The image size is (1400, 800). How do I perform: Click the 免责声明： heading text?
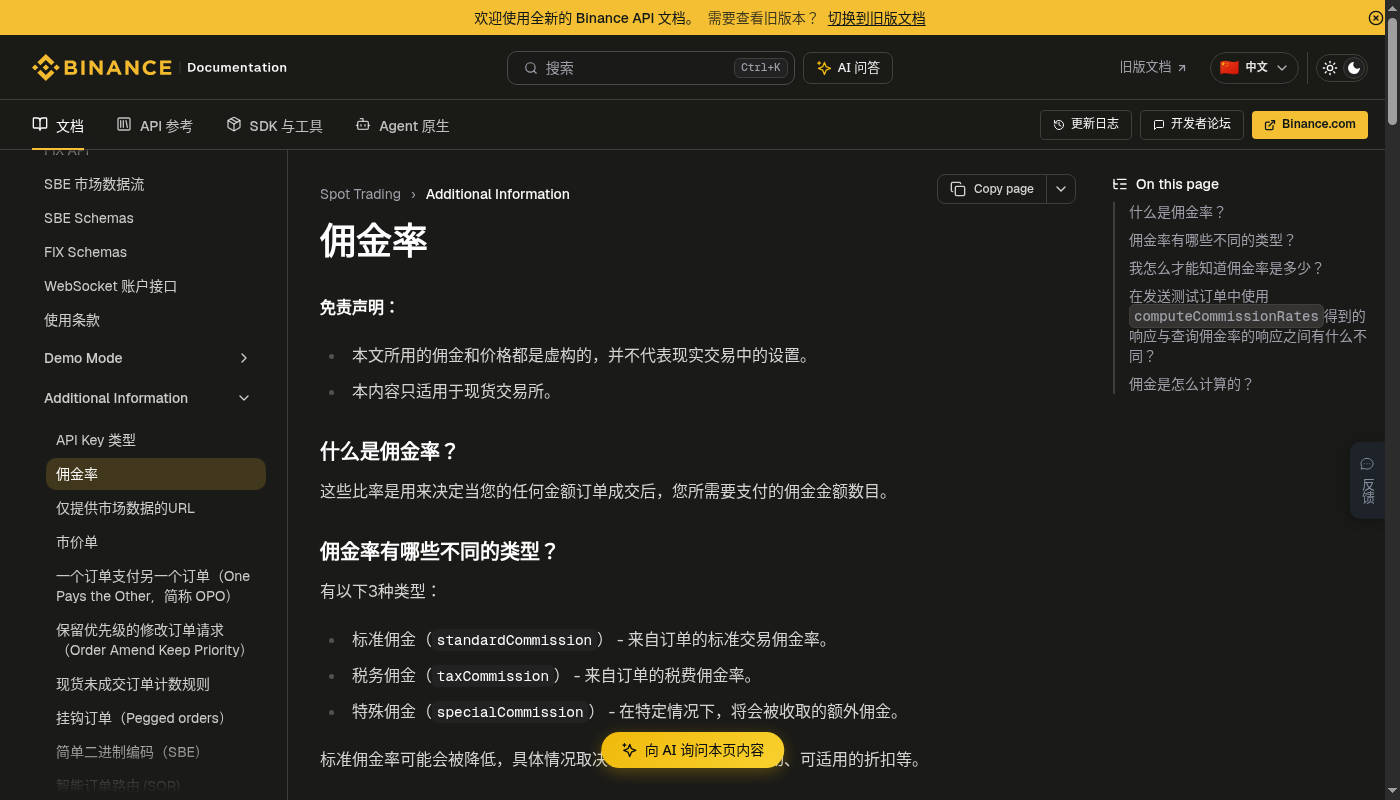[359, 307]
